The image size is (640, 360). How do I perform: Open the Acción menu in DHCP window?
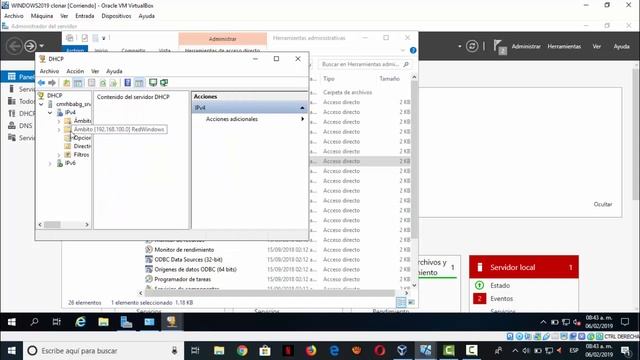click(75, 71)
